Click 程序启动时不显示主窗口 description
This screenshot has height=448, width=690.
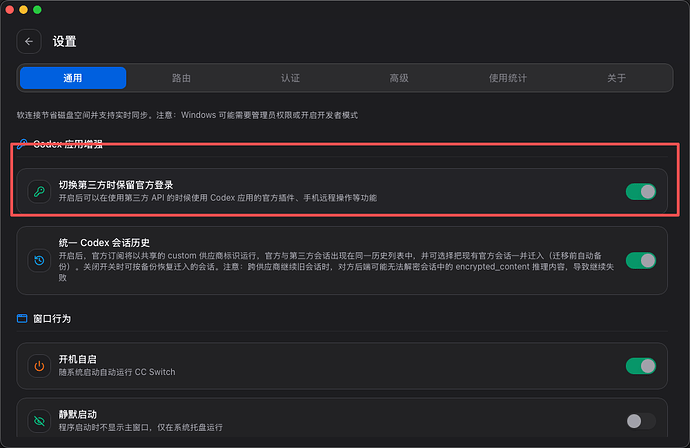click(141, 427)
